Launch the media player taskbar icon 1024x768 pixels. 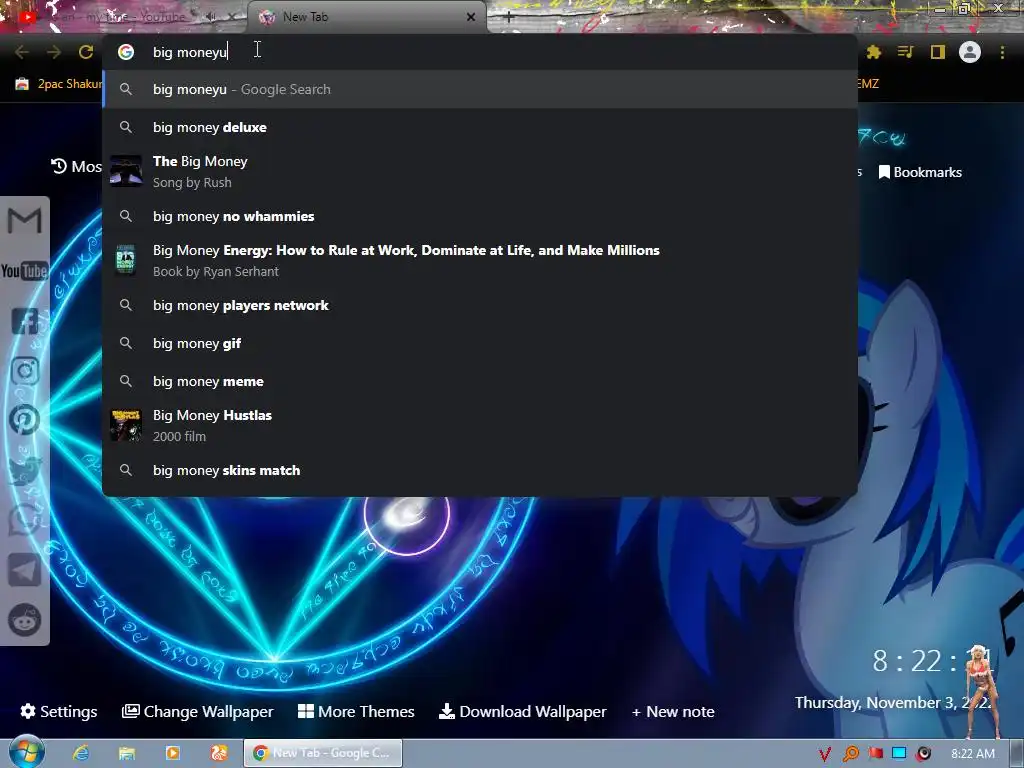coord(172,753)
